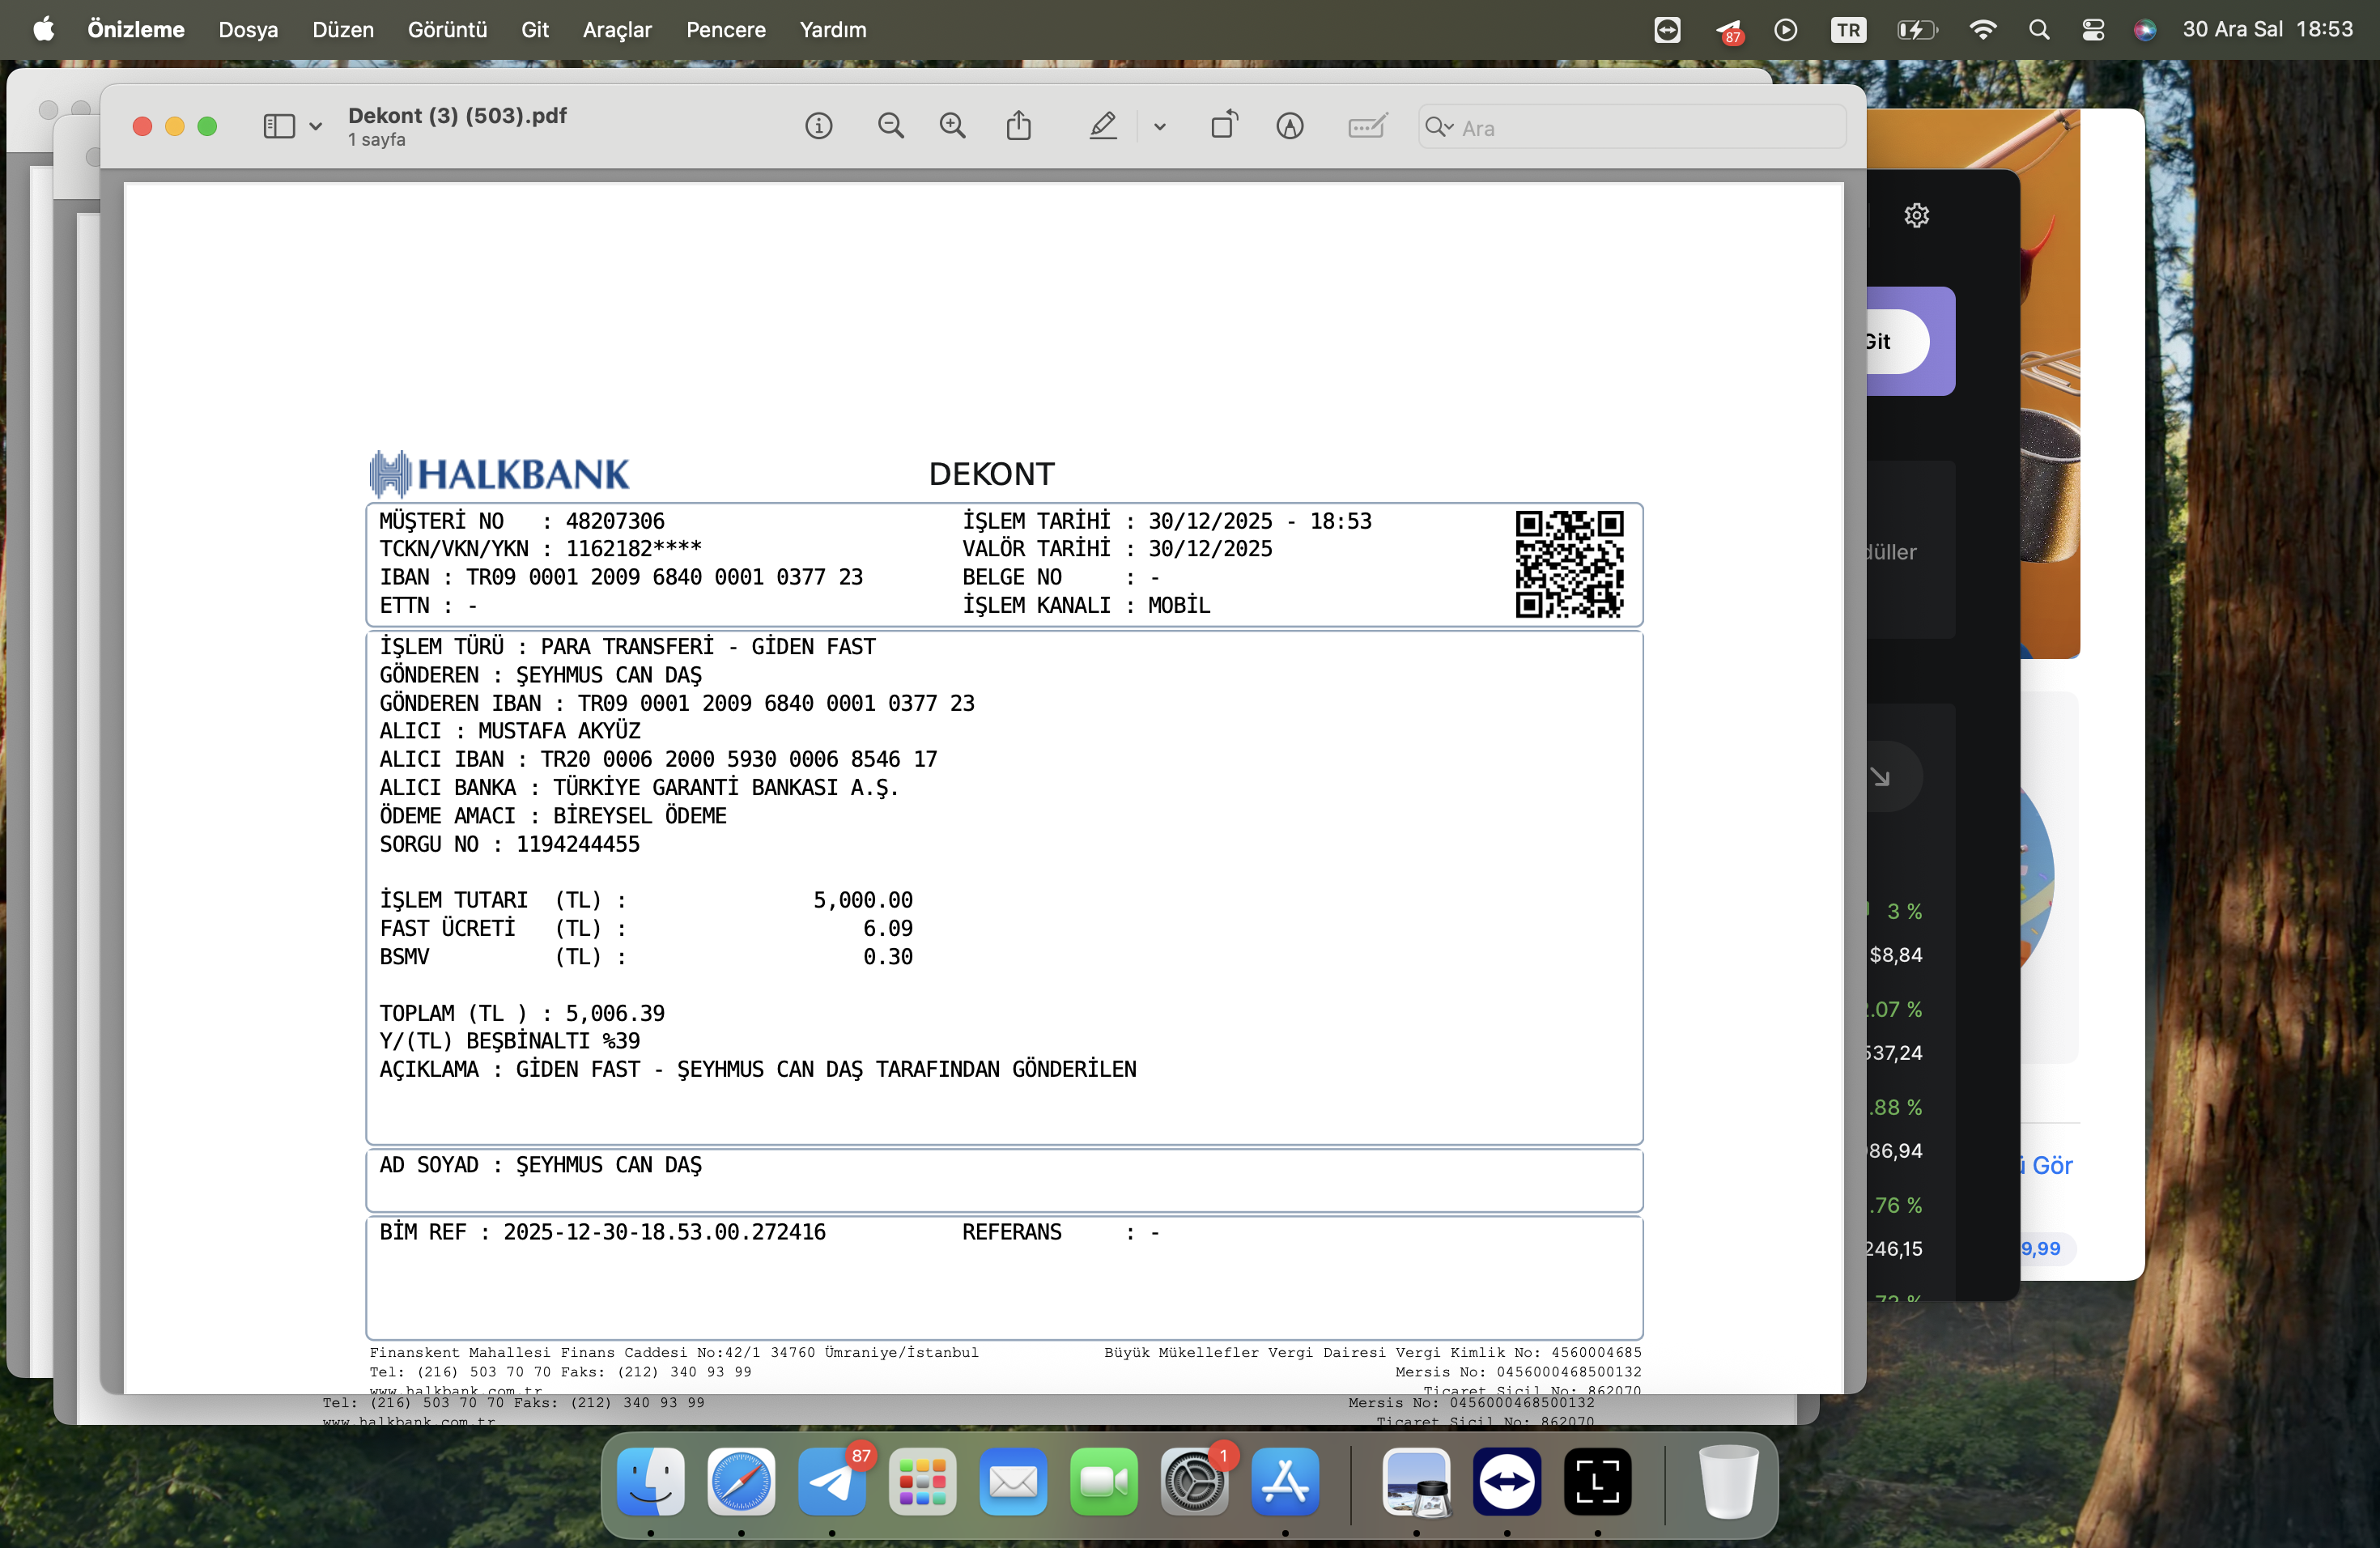Image resolution: width=2380 pixels, height=1548 pixels.
Task: Open the Dosya menu
Action: click(248, 30)
